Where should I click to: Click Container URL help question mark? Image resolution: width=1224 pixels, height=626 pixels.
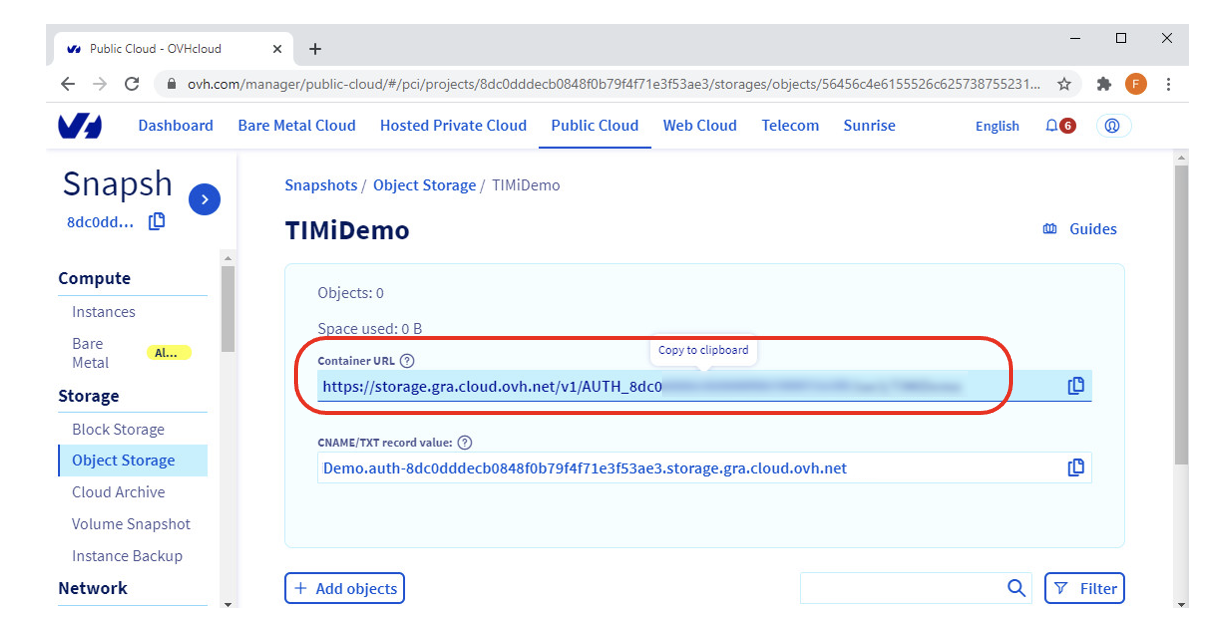[x=406, y=361]
